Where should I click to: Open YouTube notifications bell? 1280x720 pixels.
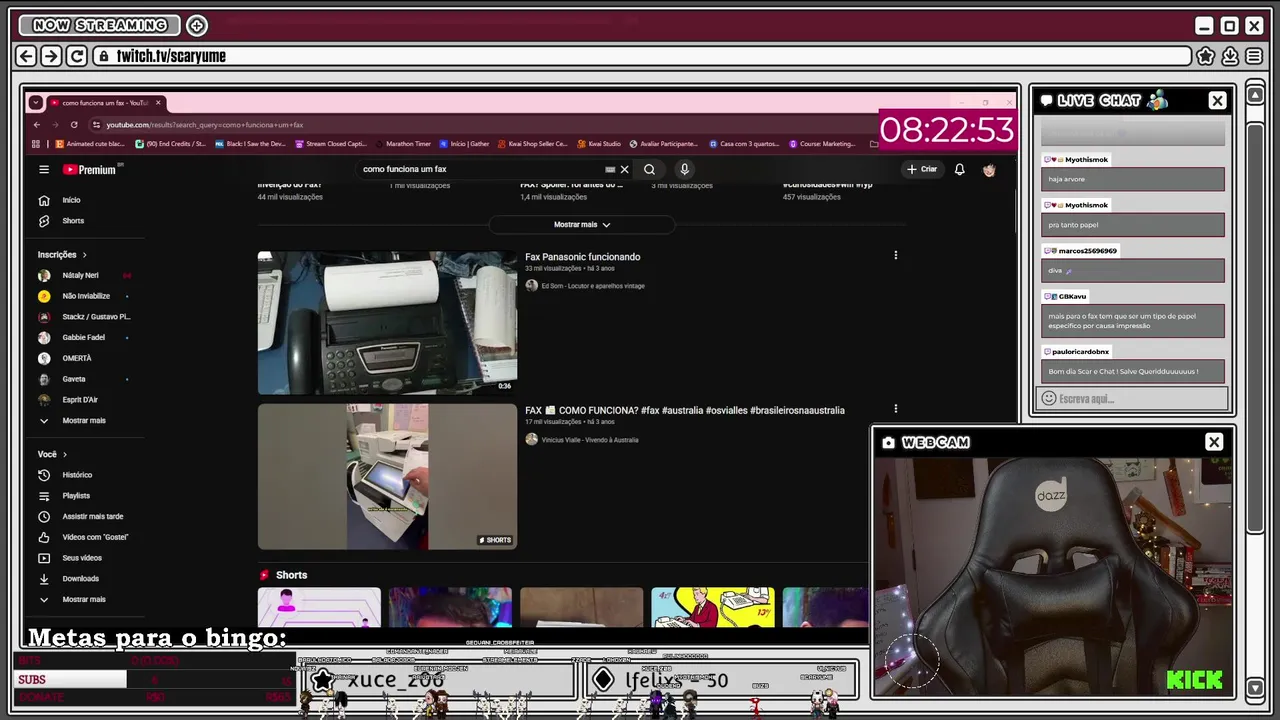959,169
